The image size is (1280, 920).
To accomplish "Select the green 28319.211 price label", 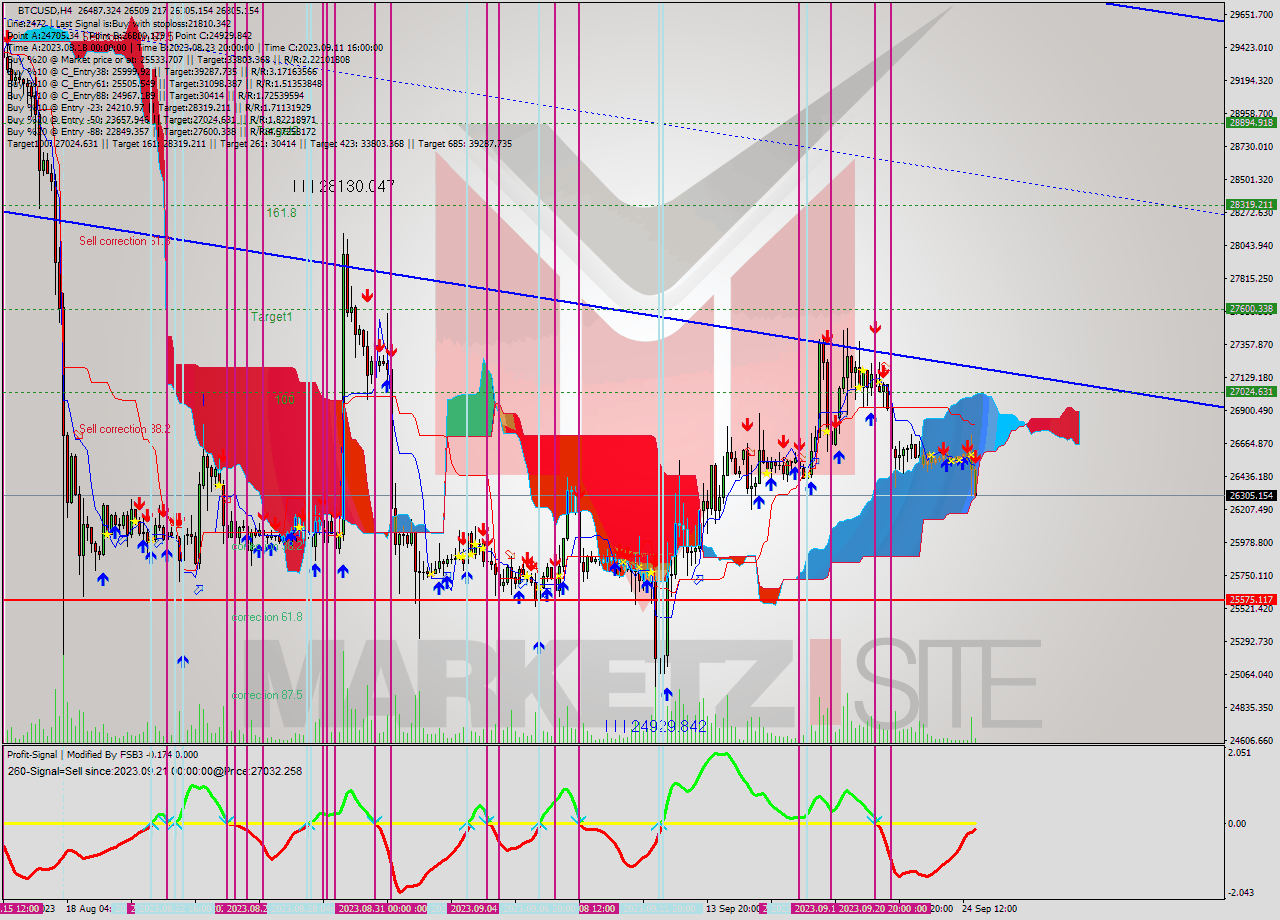I will point(1250,205).
